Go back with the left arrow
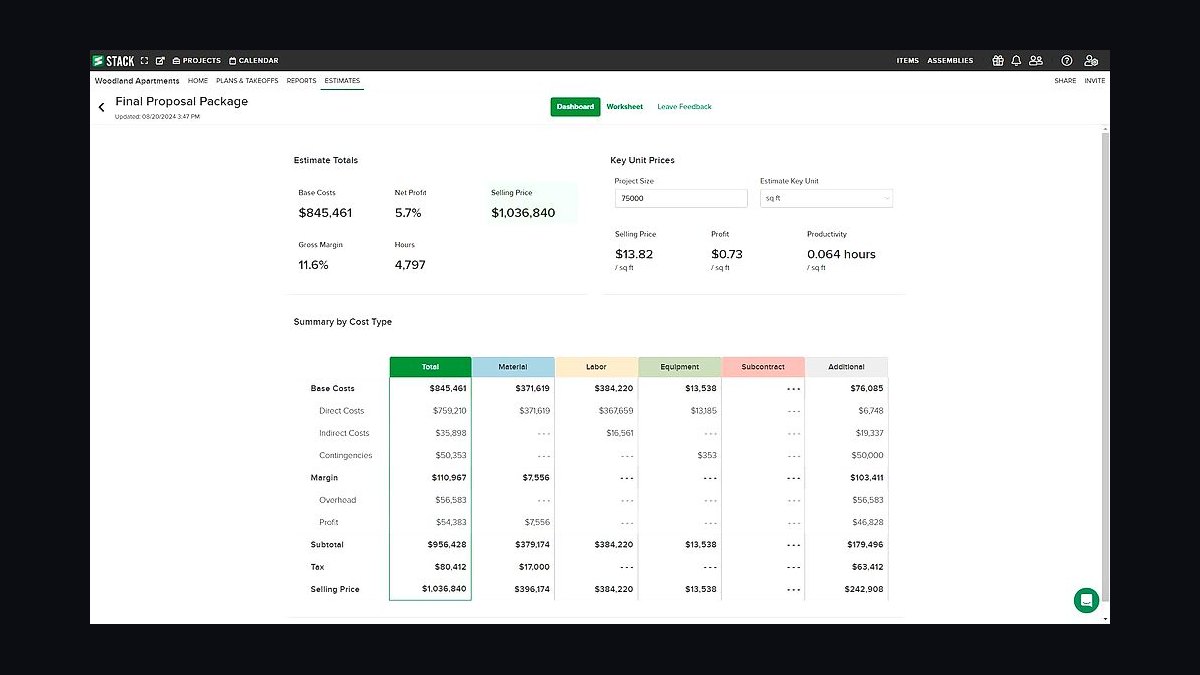The width and height of the screenshot is (1200, 675). (x=101, y=107)
